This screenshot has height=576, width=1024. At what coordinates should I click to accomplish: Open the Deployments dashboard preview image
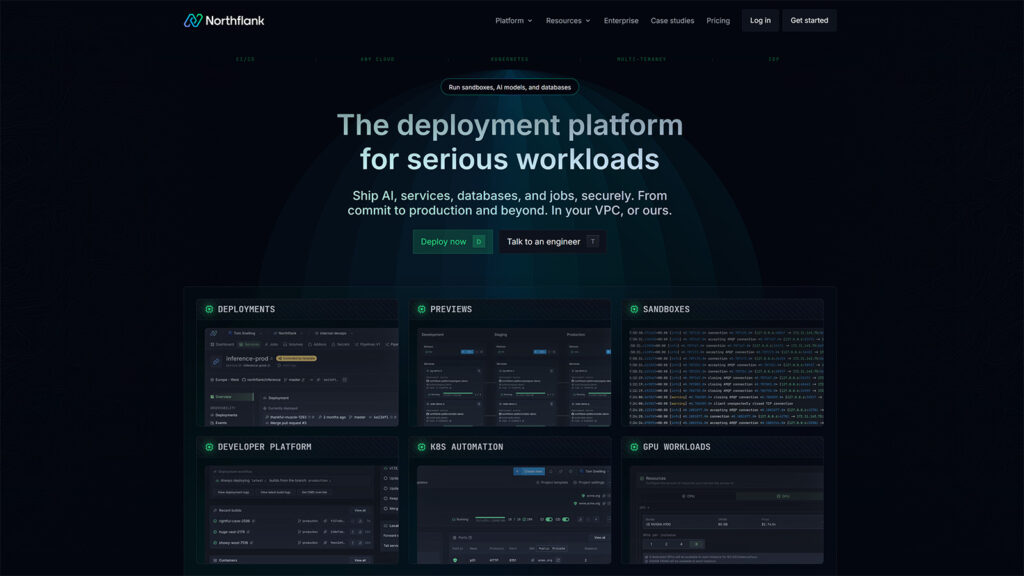[x=301, y=377]
